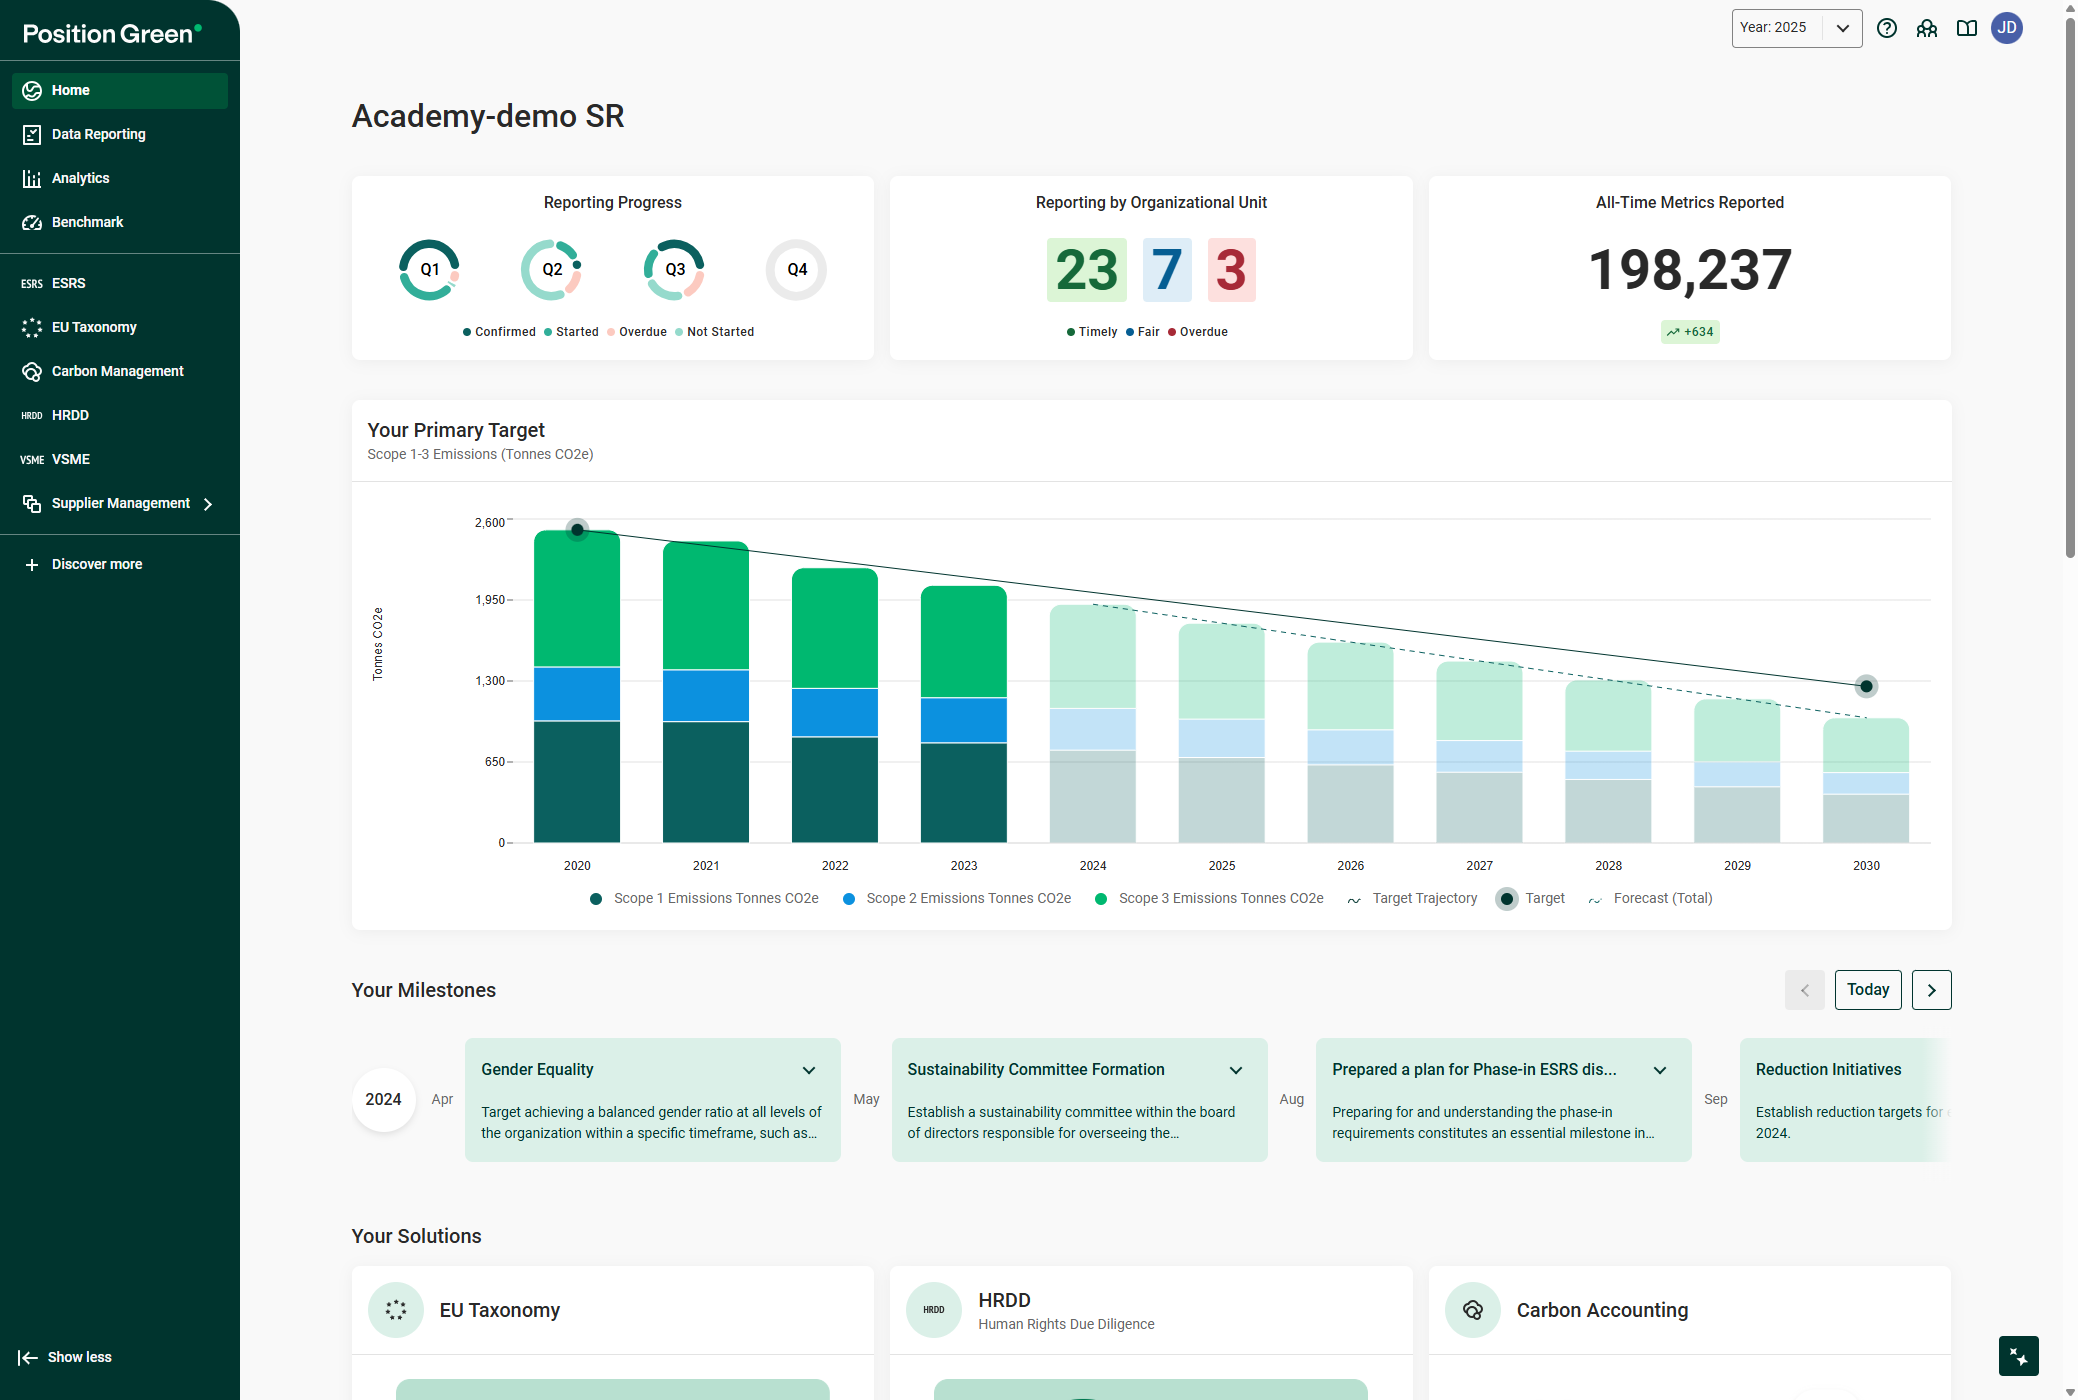Click the Benchmark gauge icon
Viewport: 2078px width, 1400px height.
coord(32,222)
